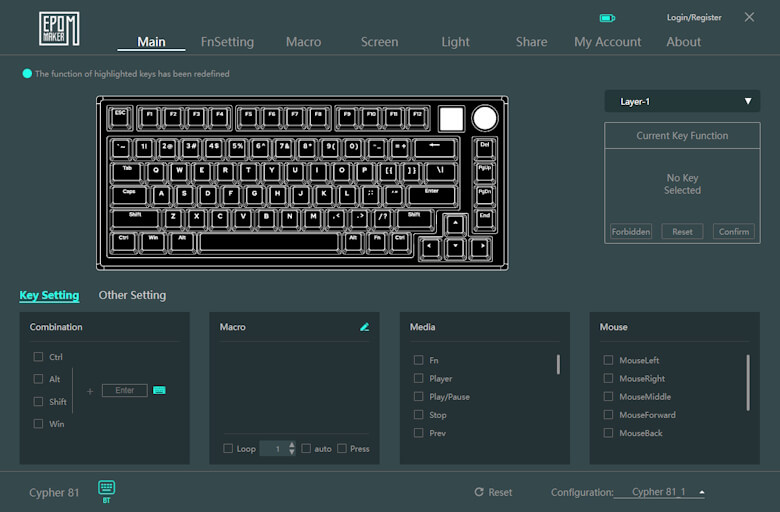The height and width of the screenshot is (512, 780).
Task: Click the keyboard icon beside Enter field
Action: click(x=159, y=390)
